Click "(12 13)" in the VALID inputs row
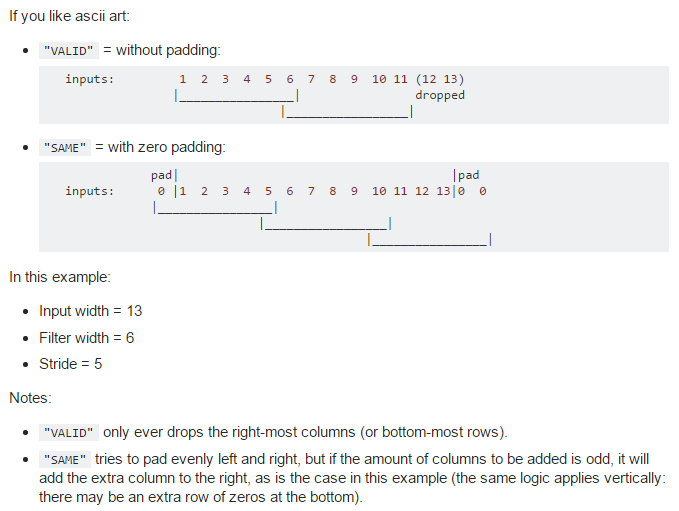This screenshot has height=511, width=679. 440,79
